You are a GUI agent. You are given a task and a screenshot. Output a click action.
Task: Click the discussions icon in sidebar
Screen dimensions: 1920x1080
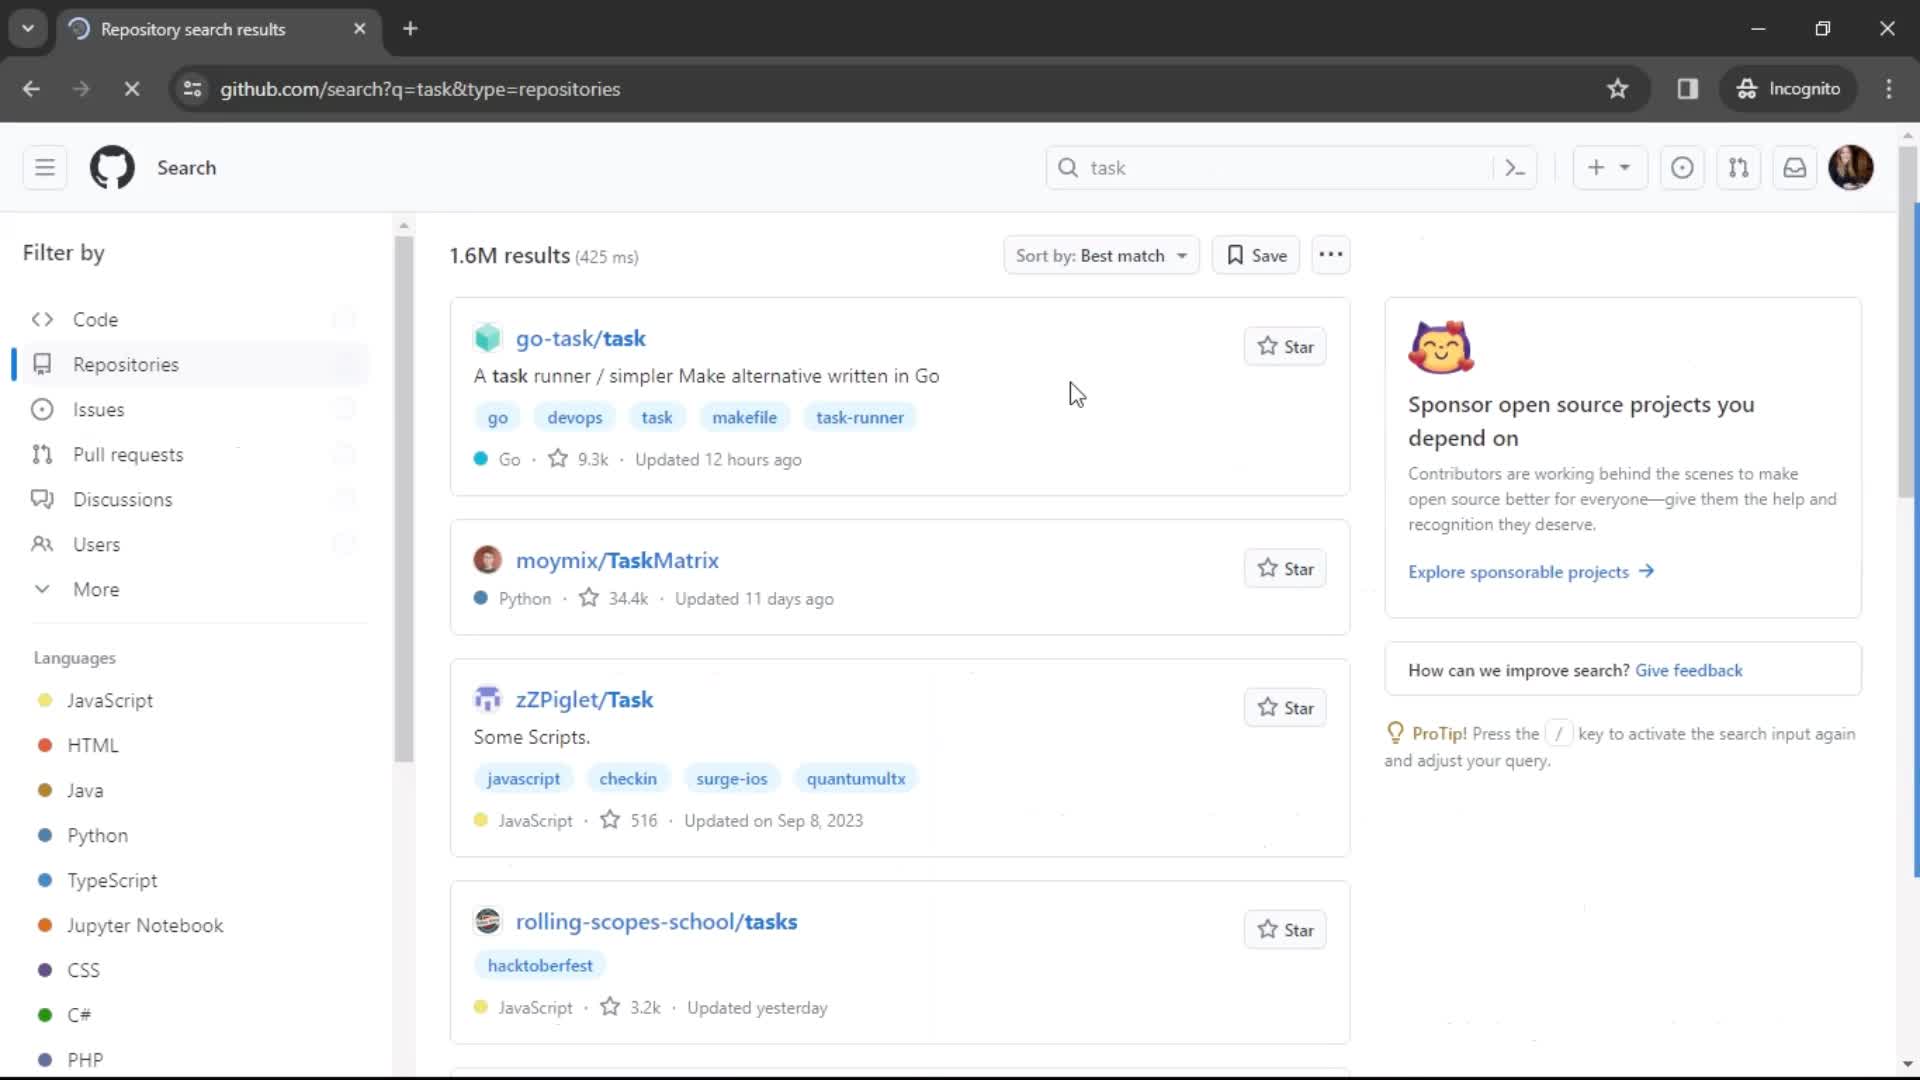[44, 498]
